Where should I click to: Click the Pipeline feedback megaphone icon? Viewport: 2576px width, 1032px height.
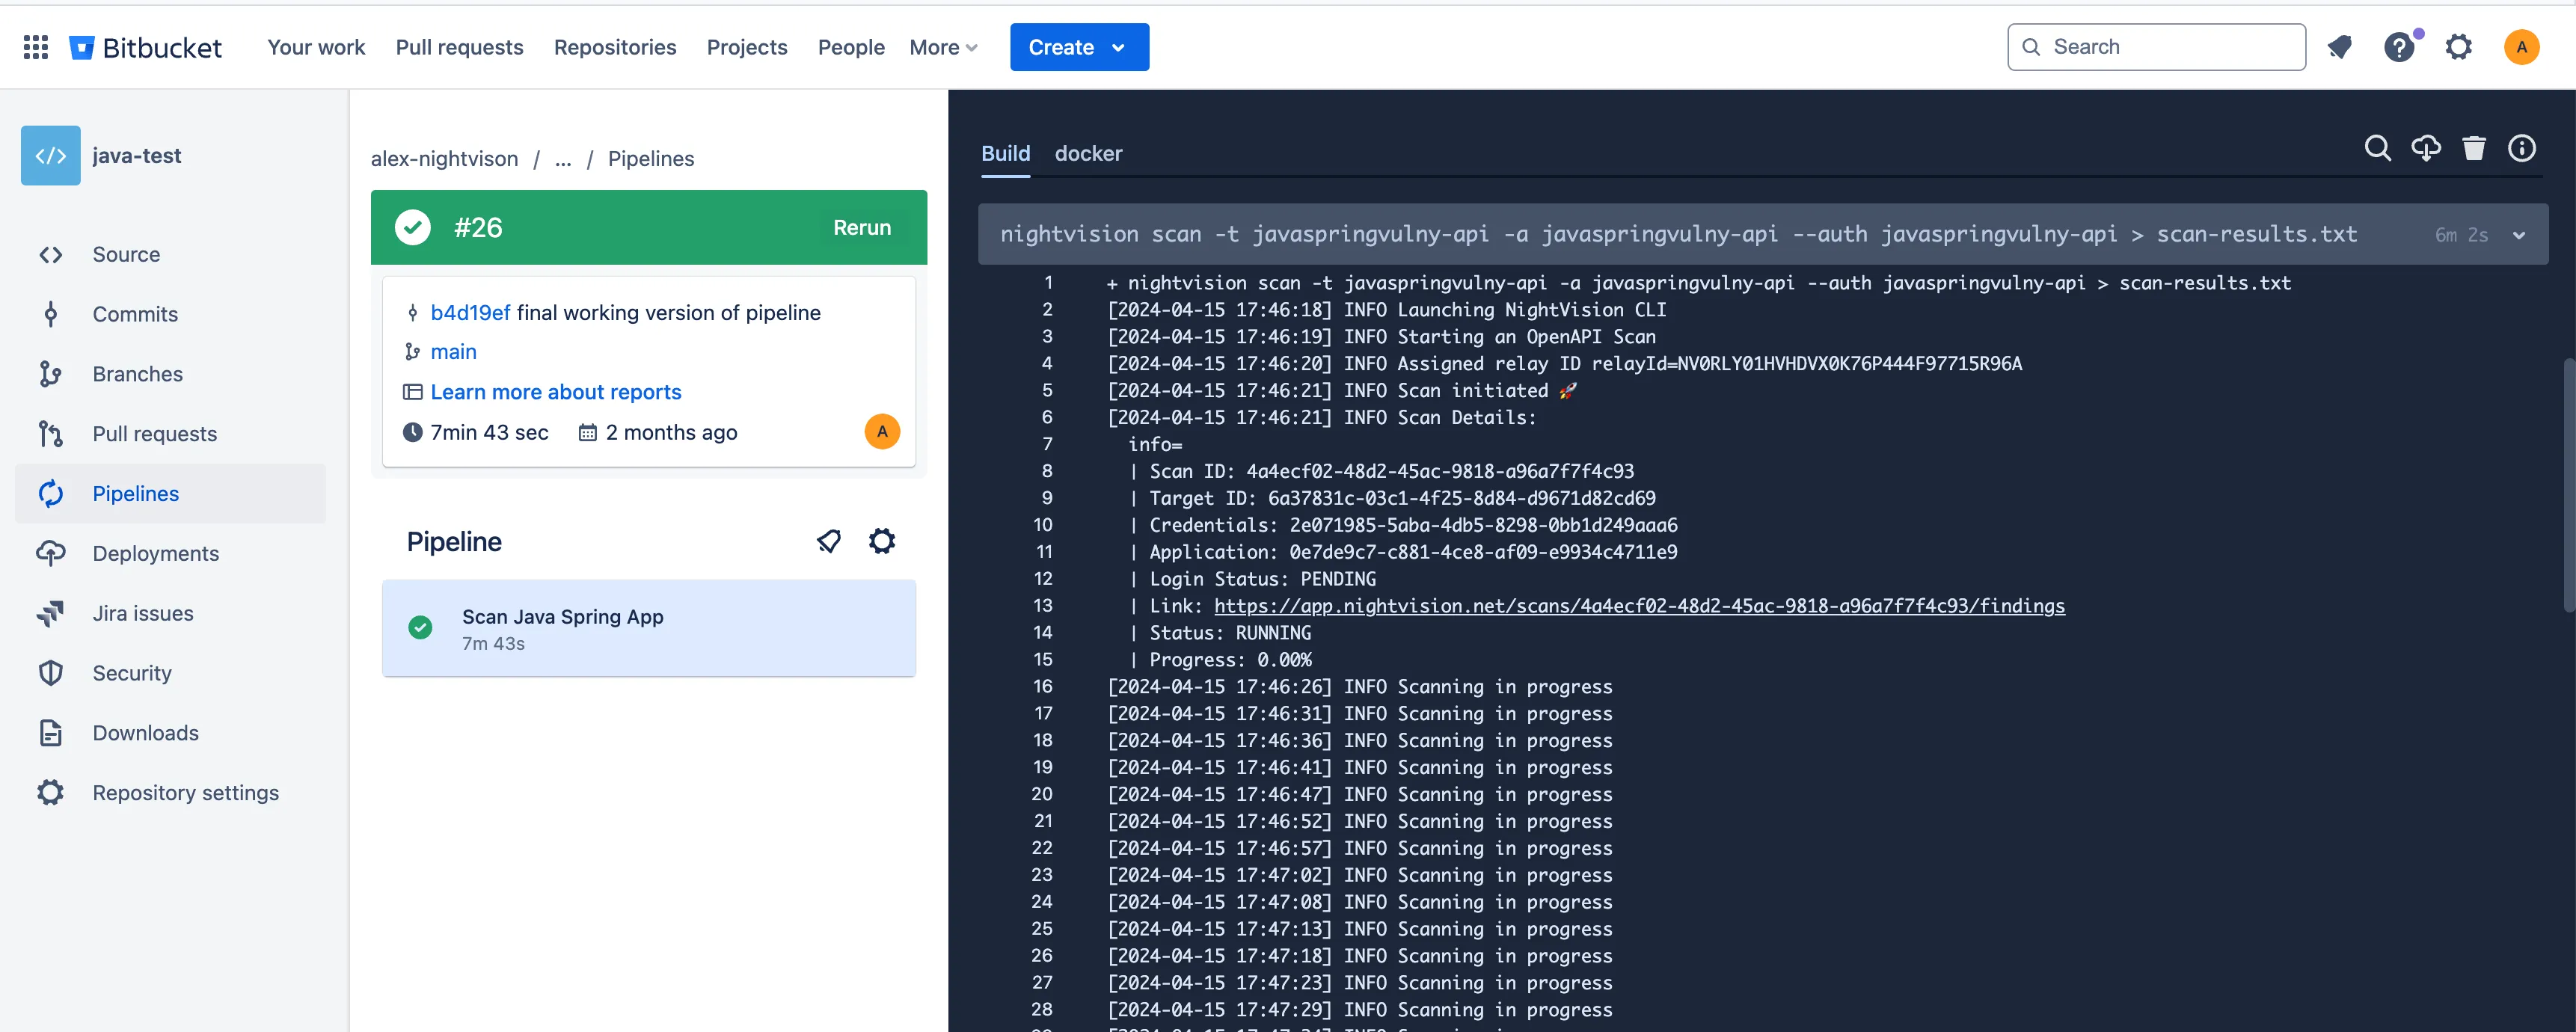(x=829, y=542)
